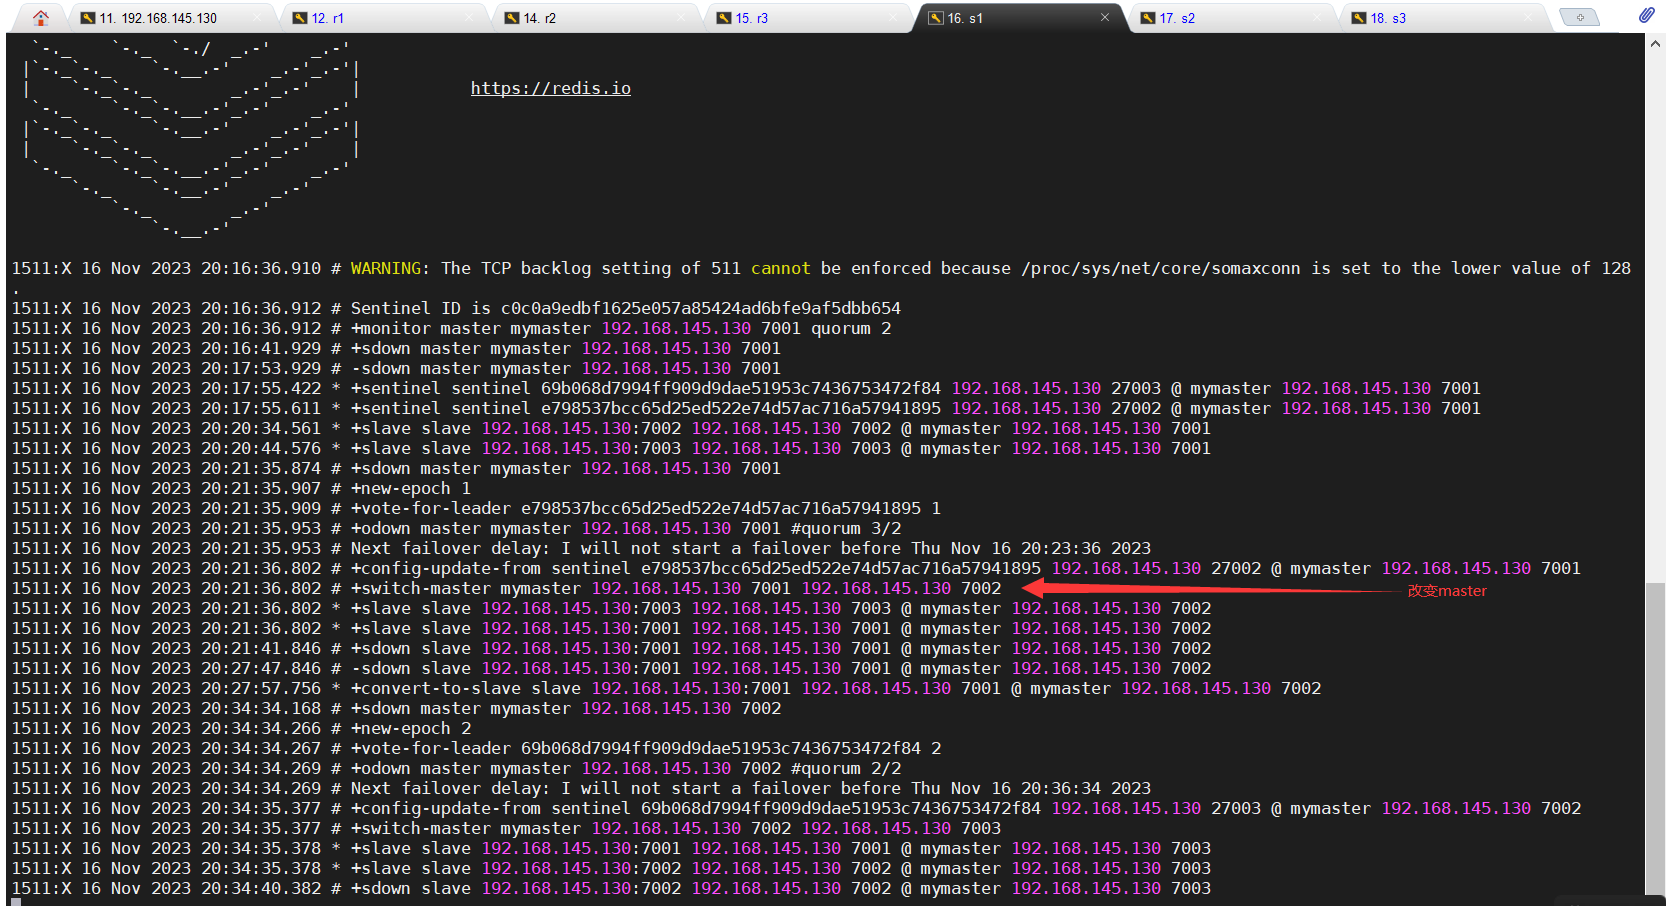Image resolution: width=1666 pixels, height=906 pixels.
Task: Click sentinel ID e798537bcc65… in '+sentinel' line
Action: coord(741,408)
